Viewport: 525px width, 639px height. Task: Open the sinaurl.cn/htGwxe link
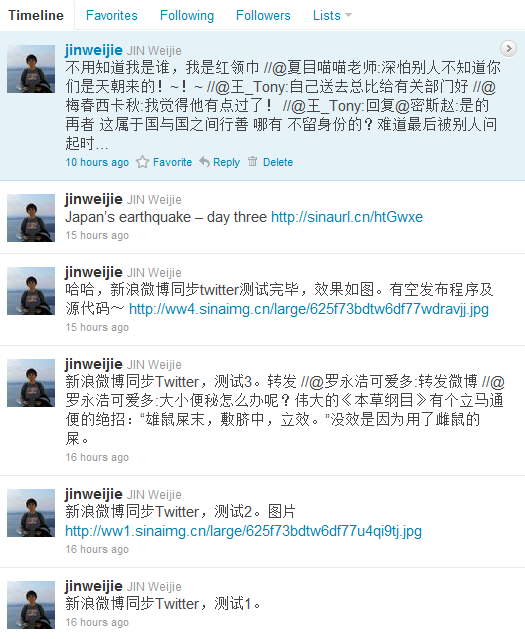347,217
